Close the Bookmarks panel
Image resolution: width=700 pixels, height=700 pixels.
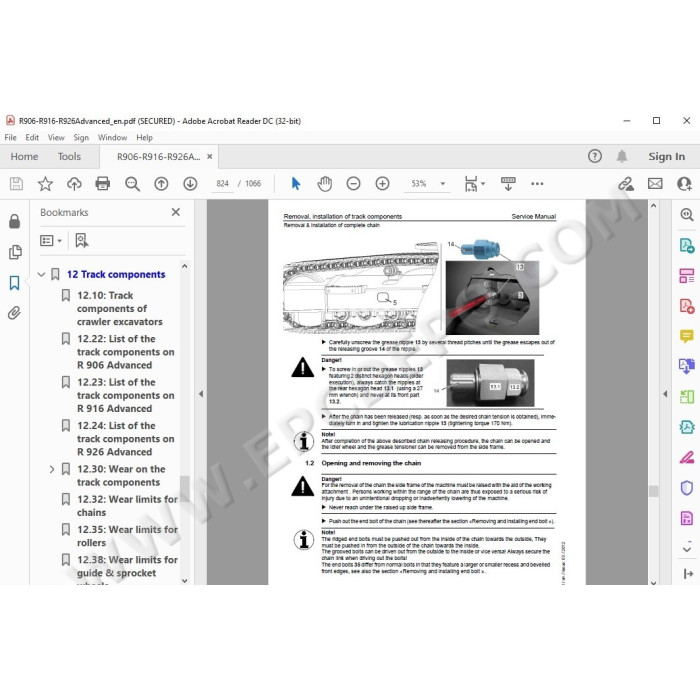tap(176, 212)
